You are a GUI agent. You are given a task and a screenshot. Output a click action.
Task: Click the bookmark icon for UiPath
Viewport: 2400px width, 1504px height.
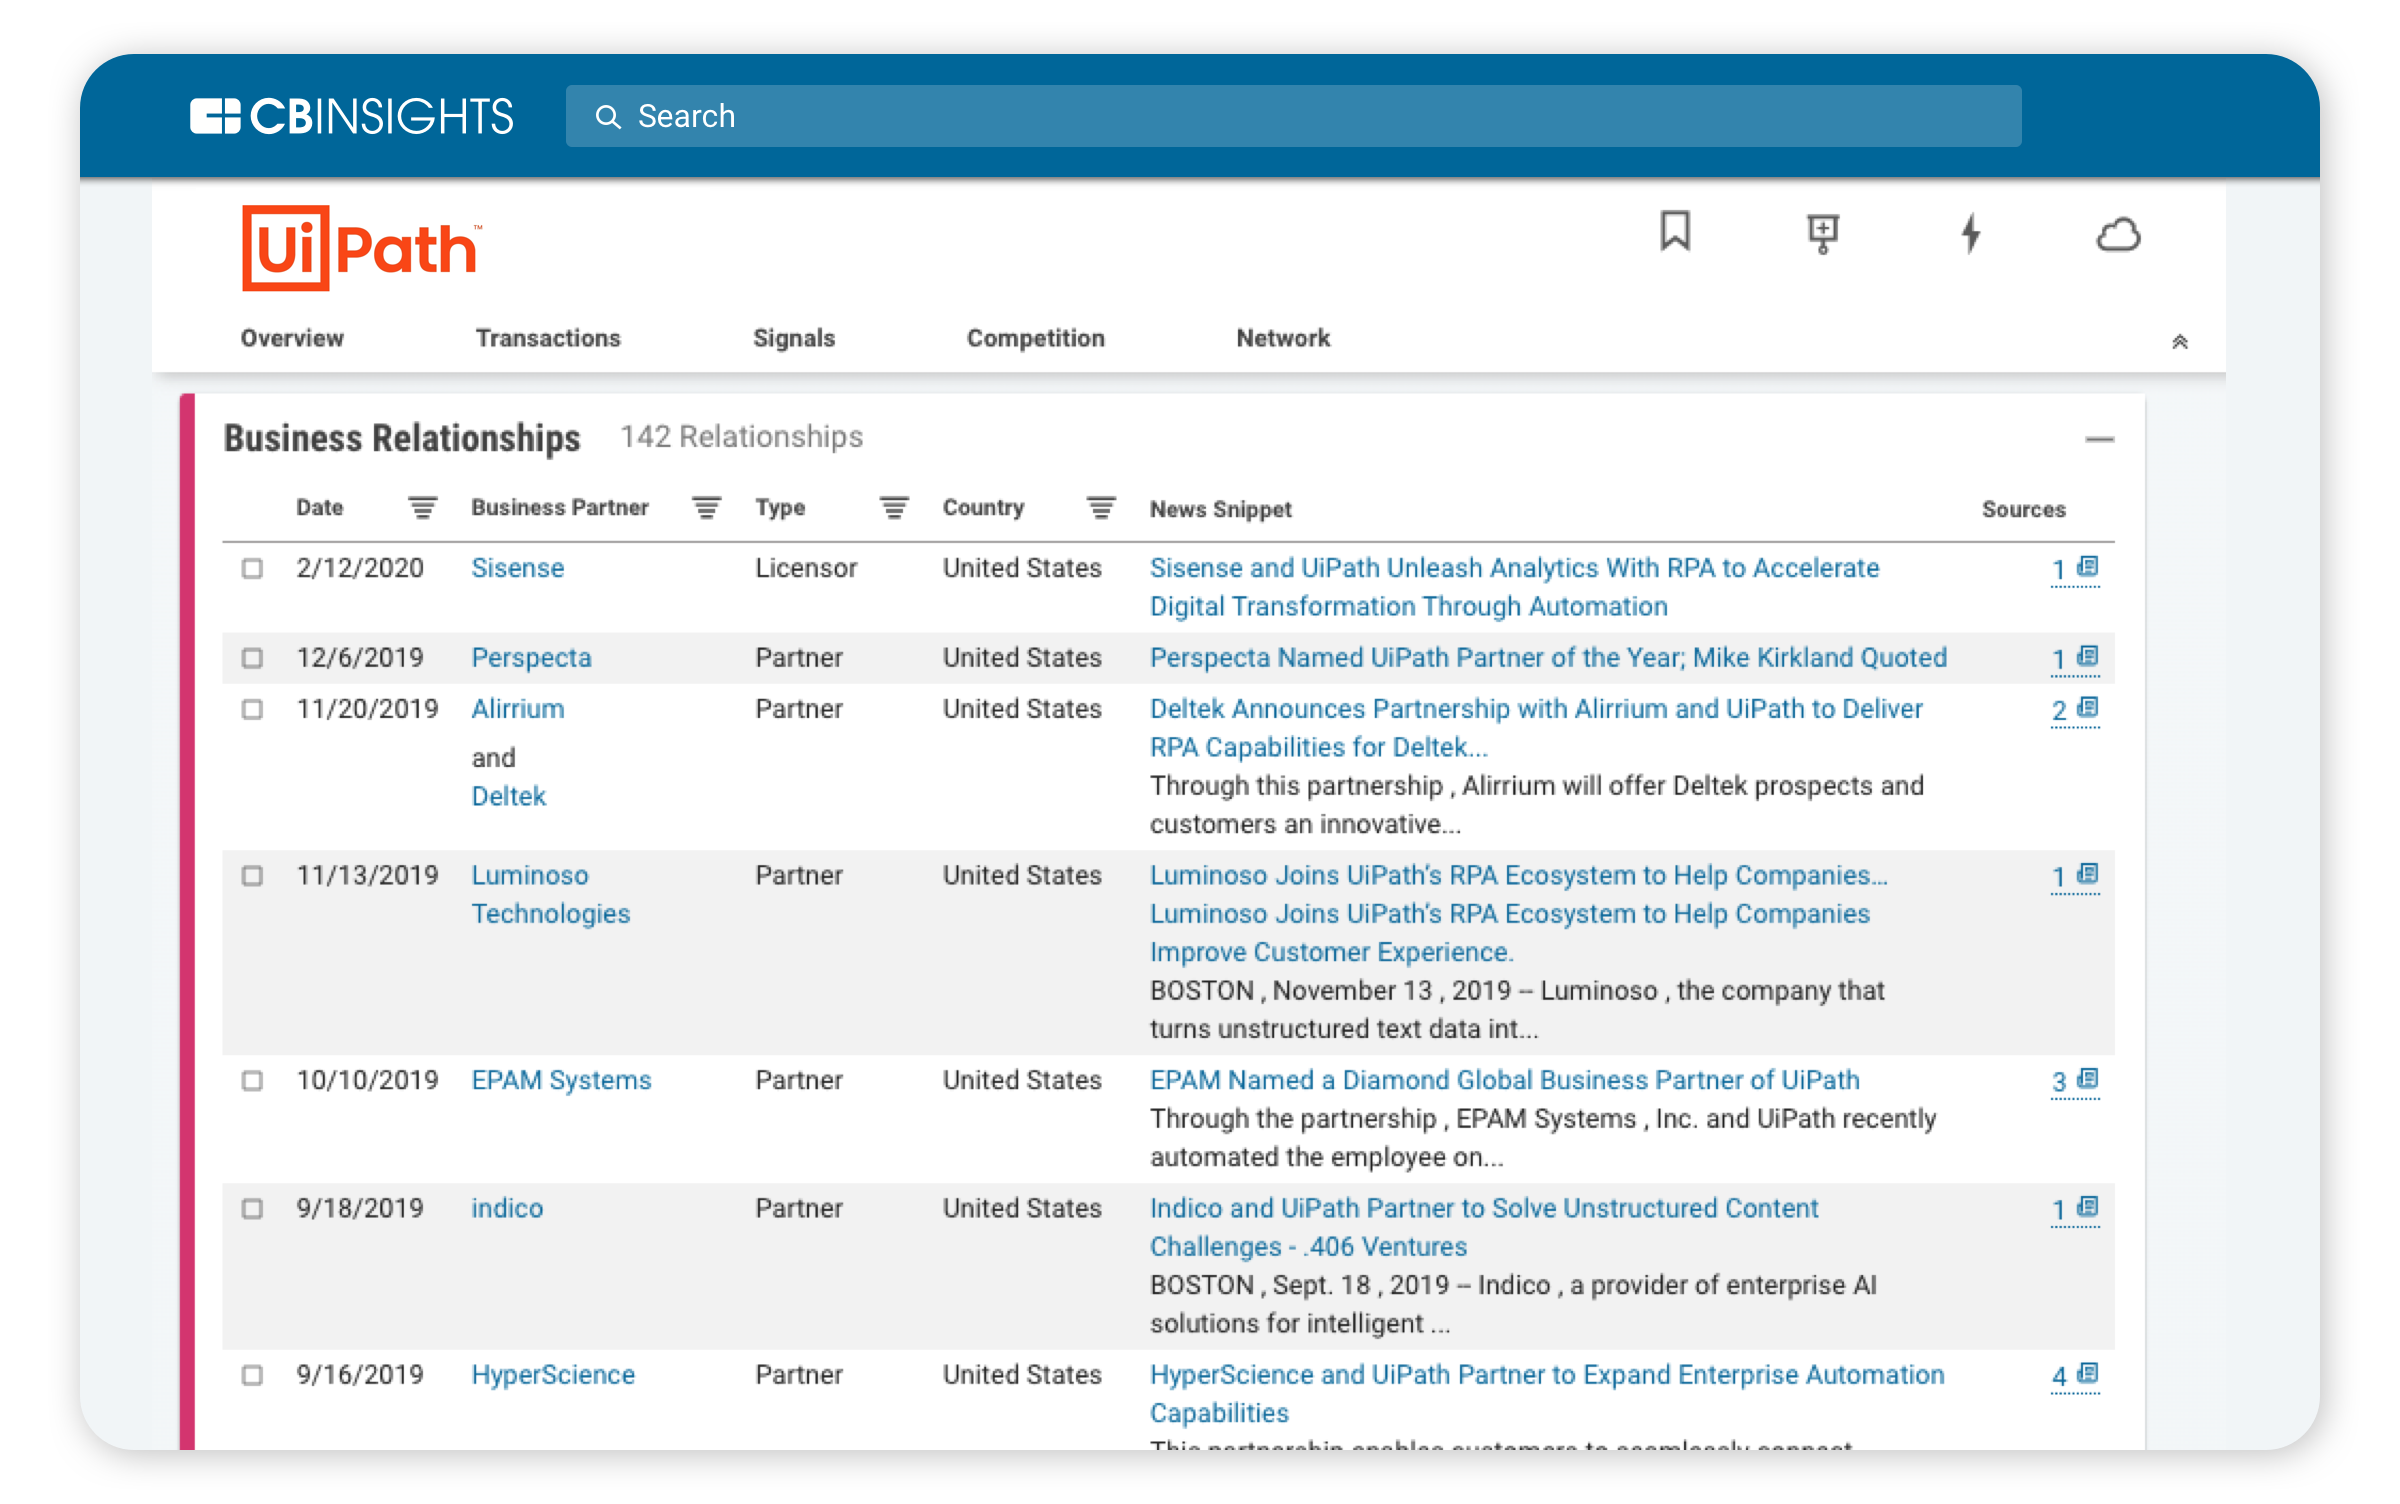pyautogui.click(x=1675, y=232)
